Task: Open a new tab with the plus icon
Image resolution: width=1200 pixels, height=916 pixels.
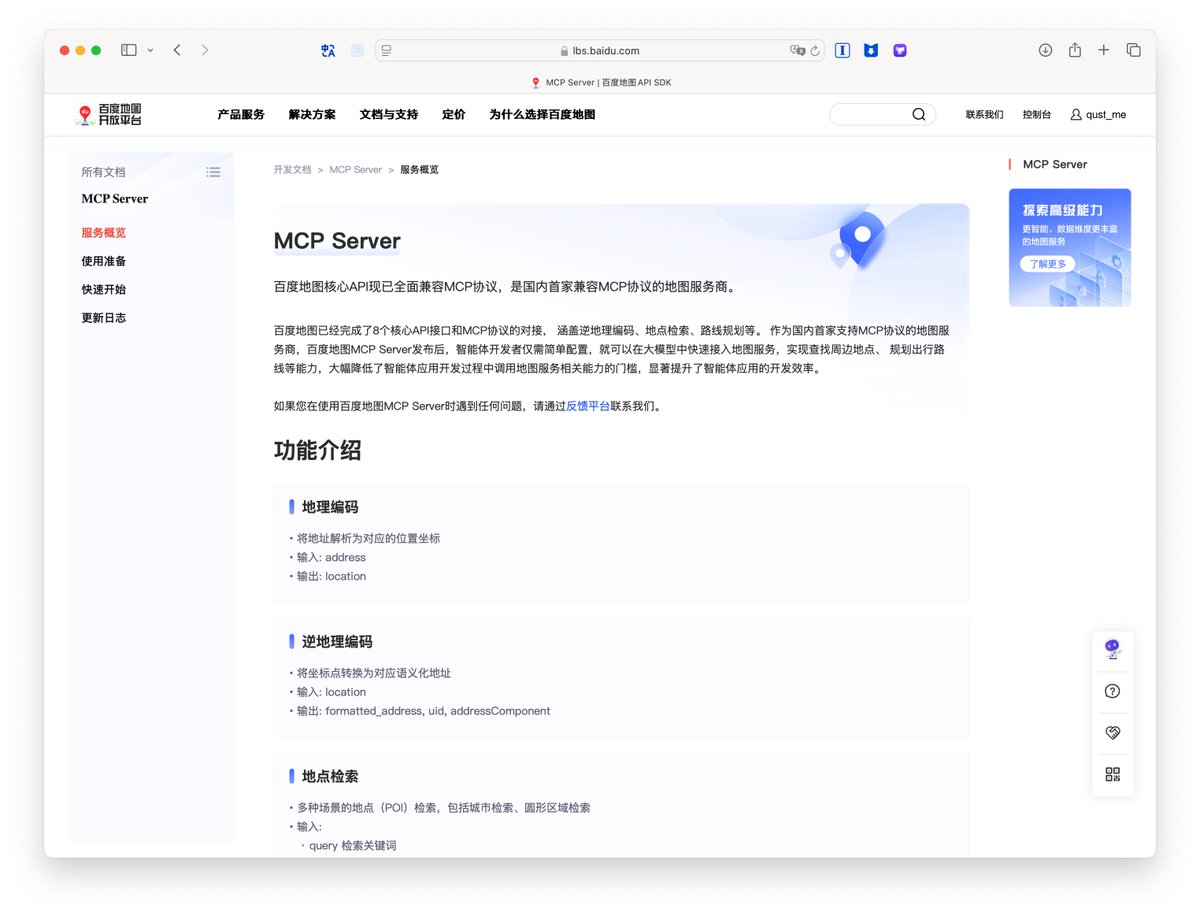Action: pyautogui.click(x=1104, y=50)
